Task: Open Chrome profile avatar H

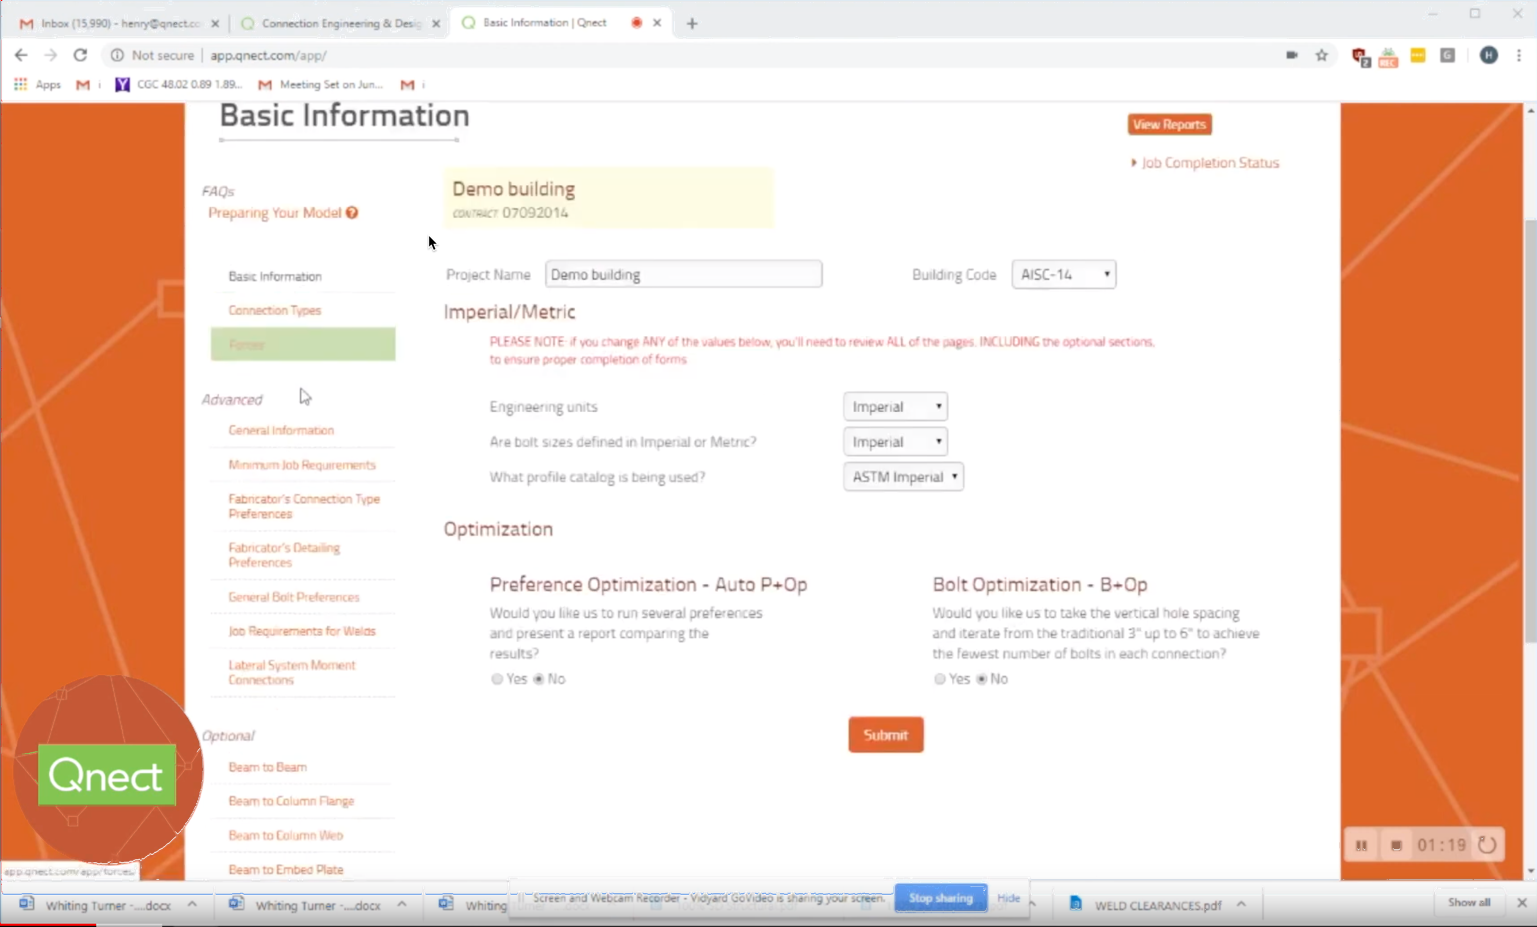Action: [x=1489, y=55]
